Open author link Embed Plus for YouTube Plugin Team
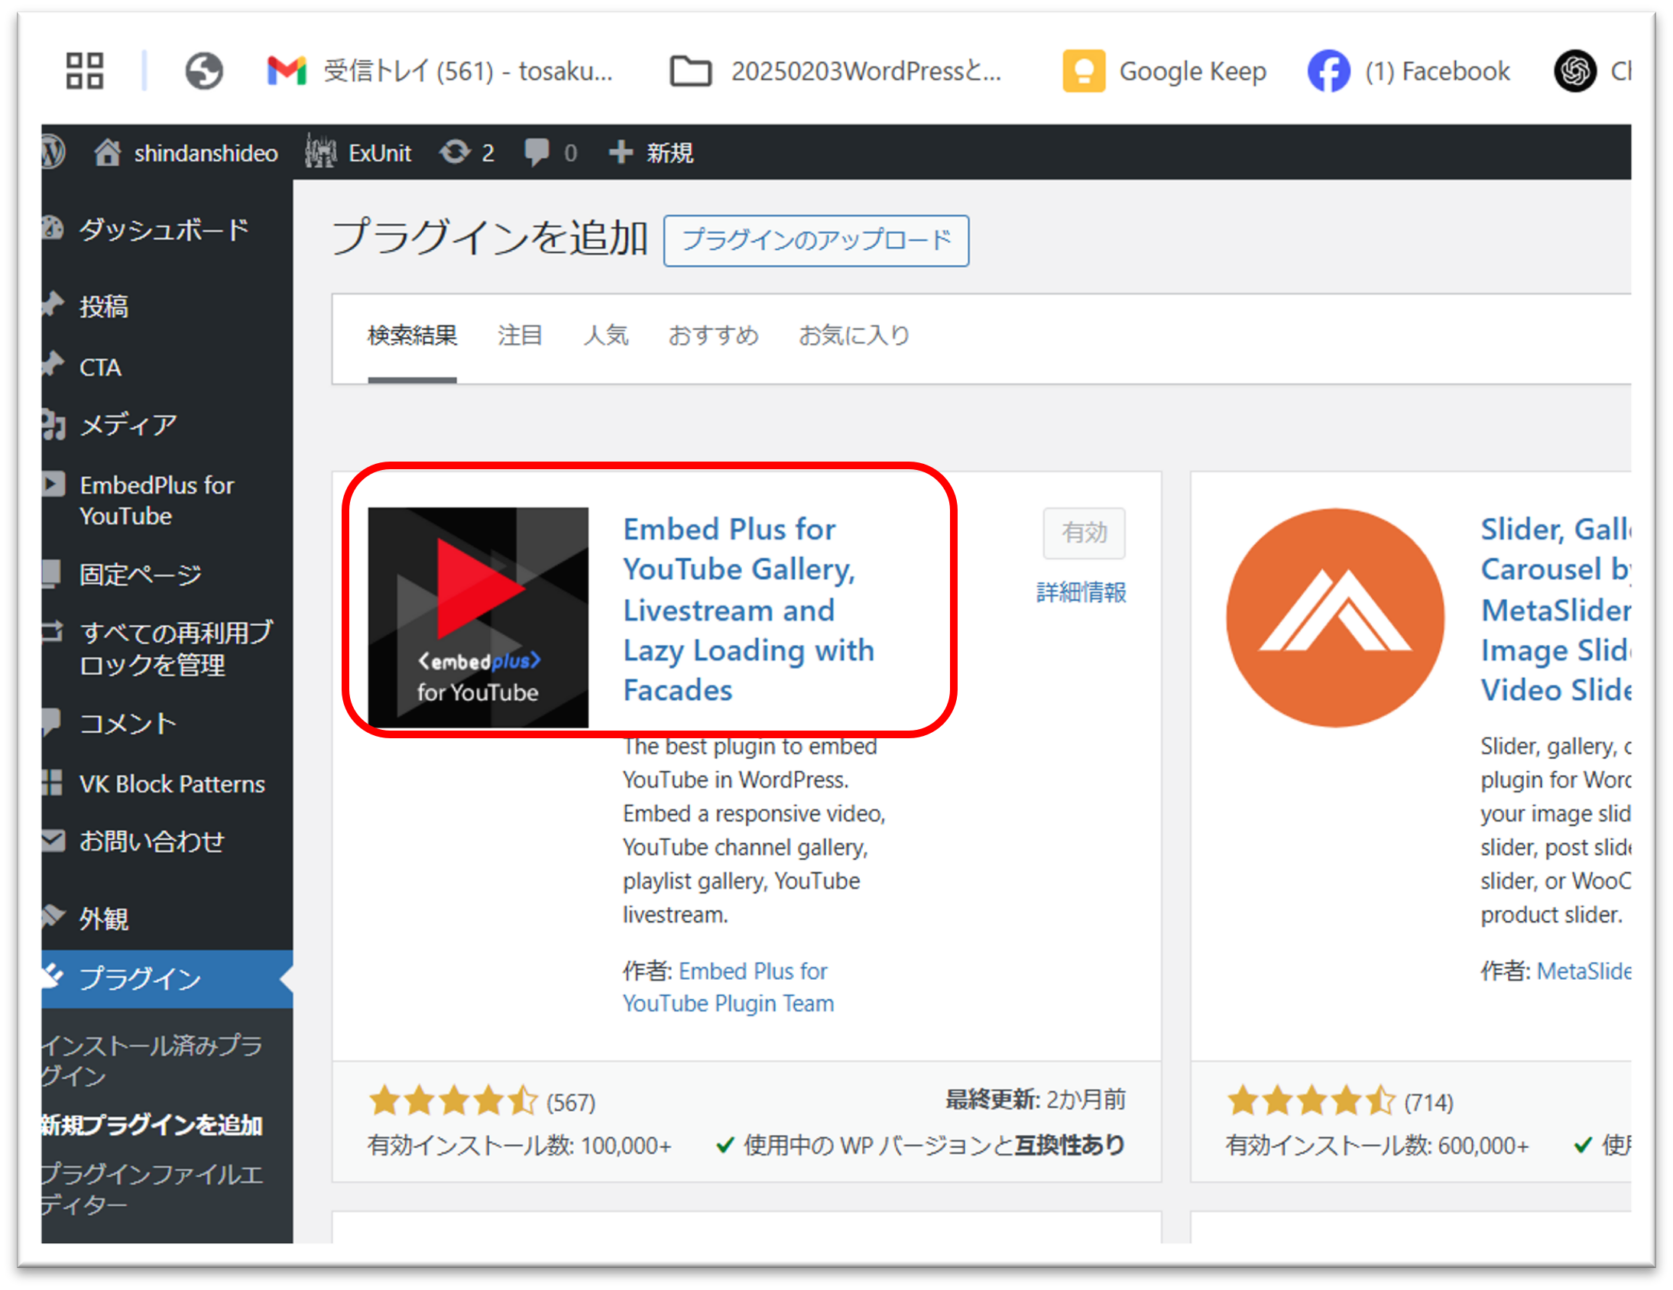1673x1290 pixels. [x=728, y=987]
